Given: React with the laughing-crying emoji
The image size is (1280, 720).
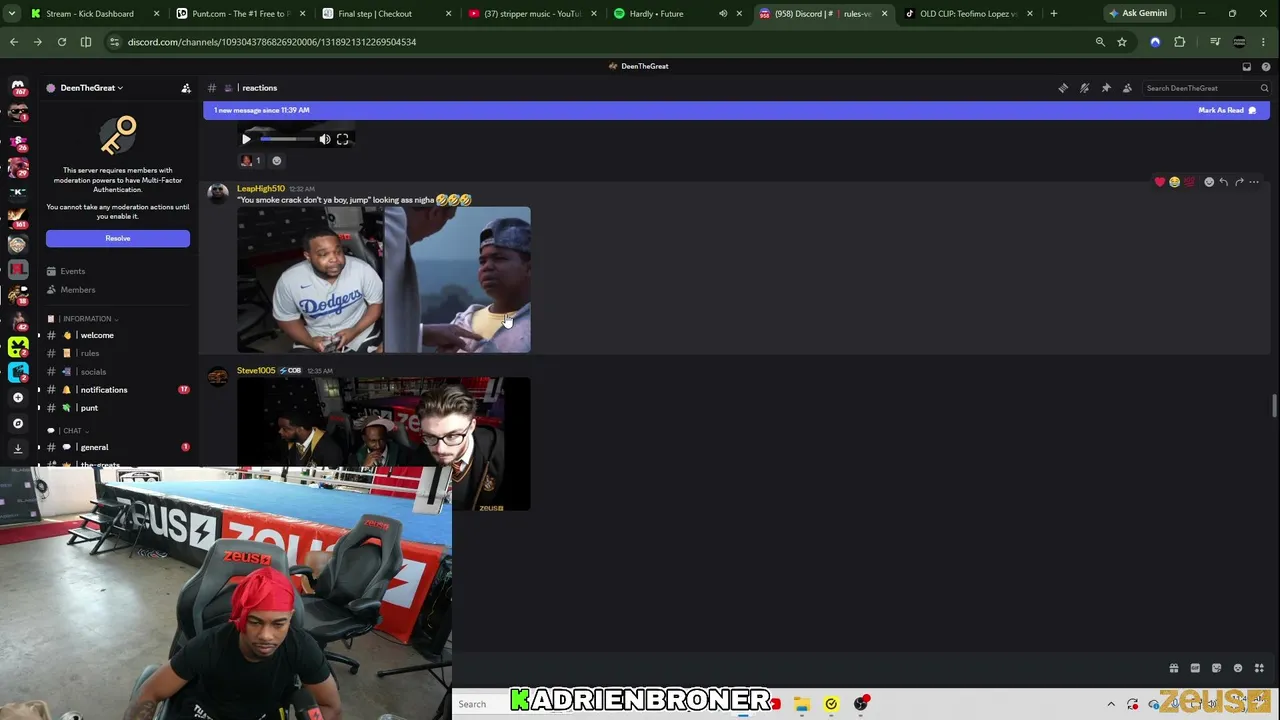Looking at the screenshot, I should click(x=1175, y=182).
